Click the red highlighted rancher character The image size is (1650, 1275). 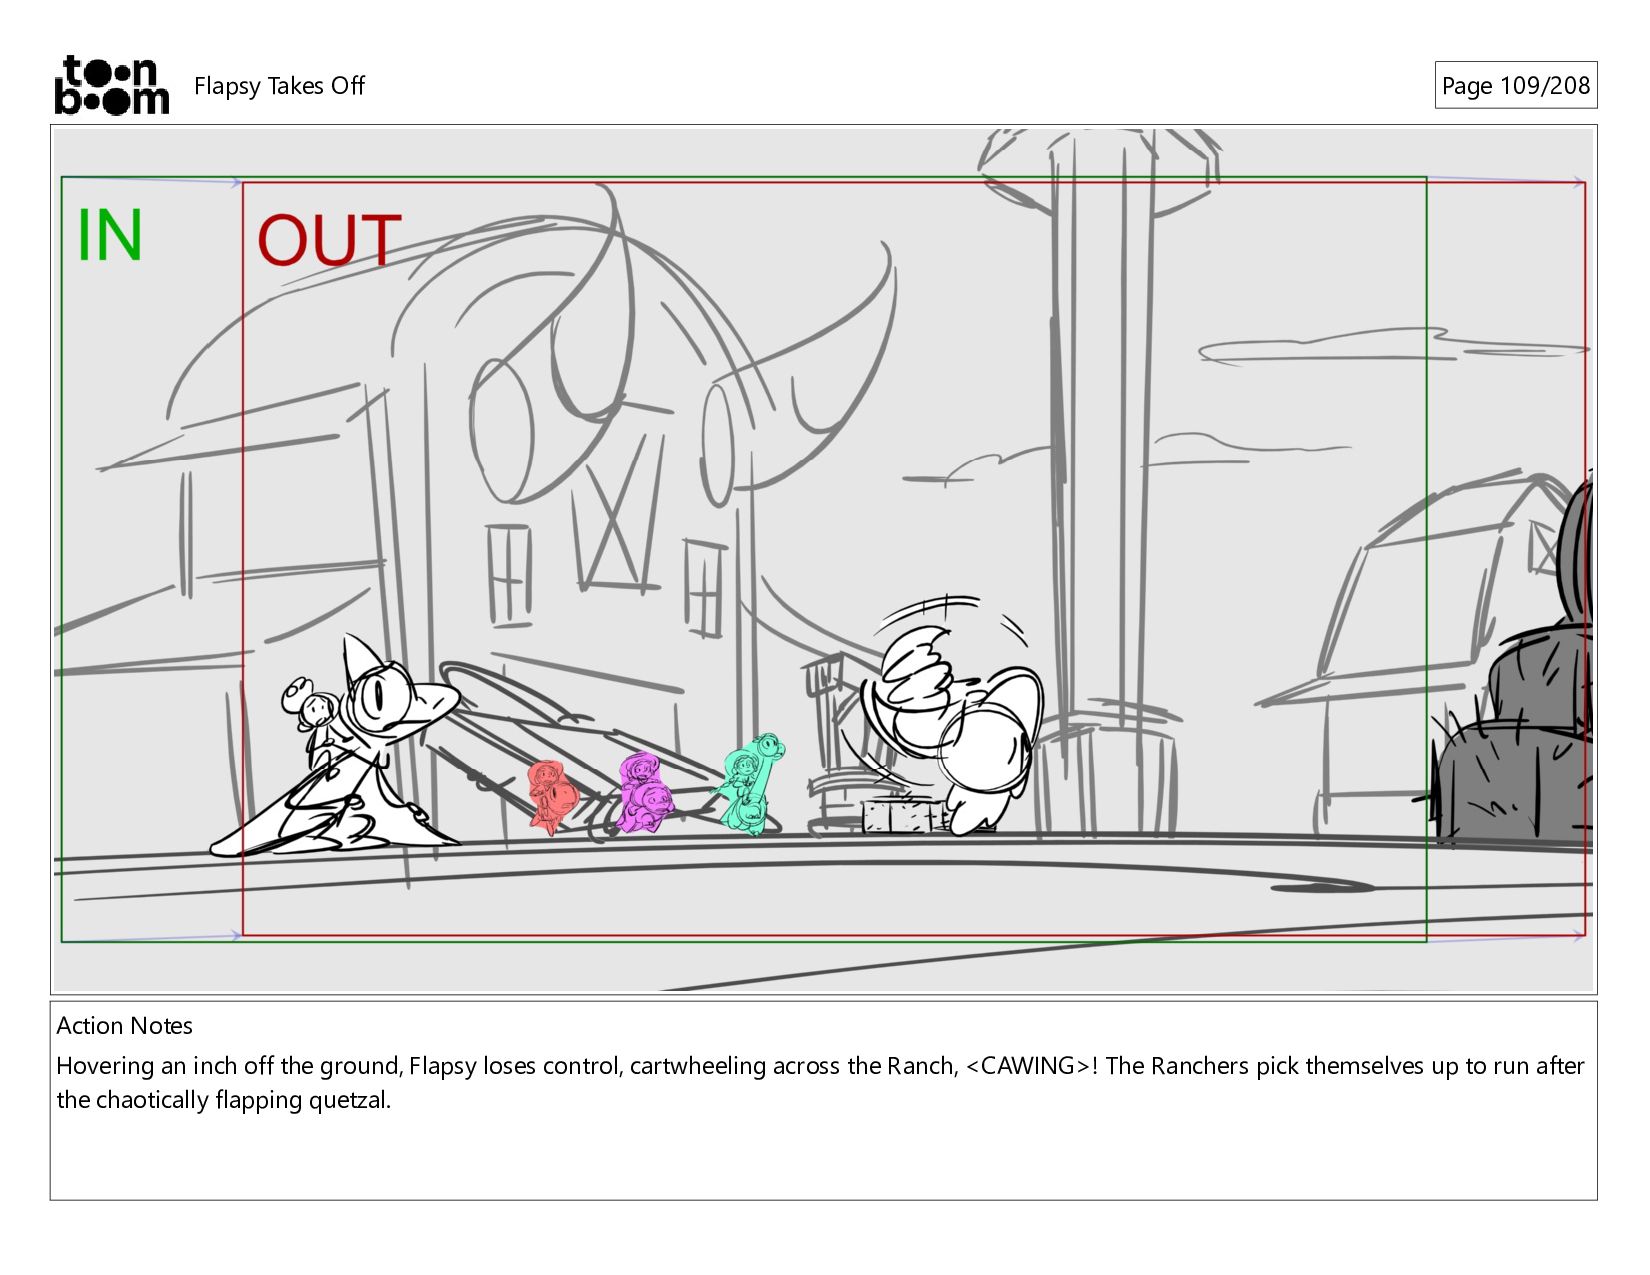pos(553,797)
